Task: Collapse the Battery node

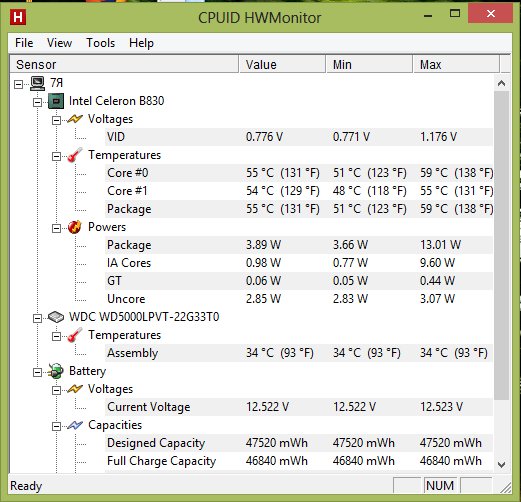Action: click(37, 372)
